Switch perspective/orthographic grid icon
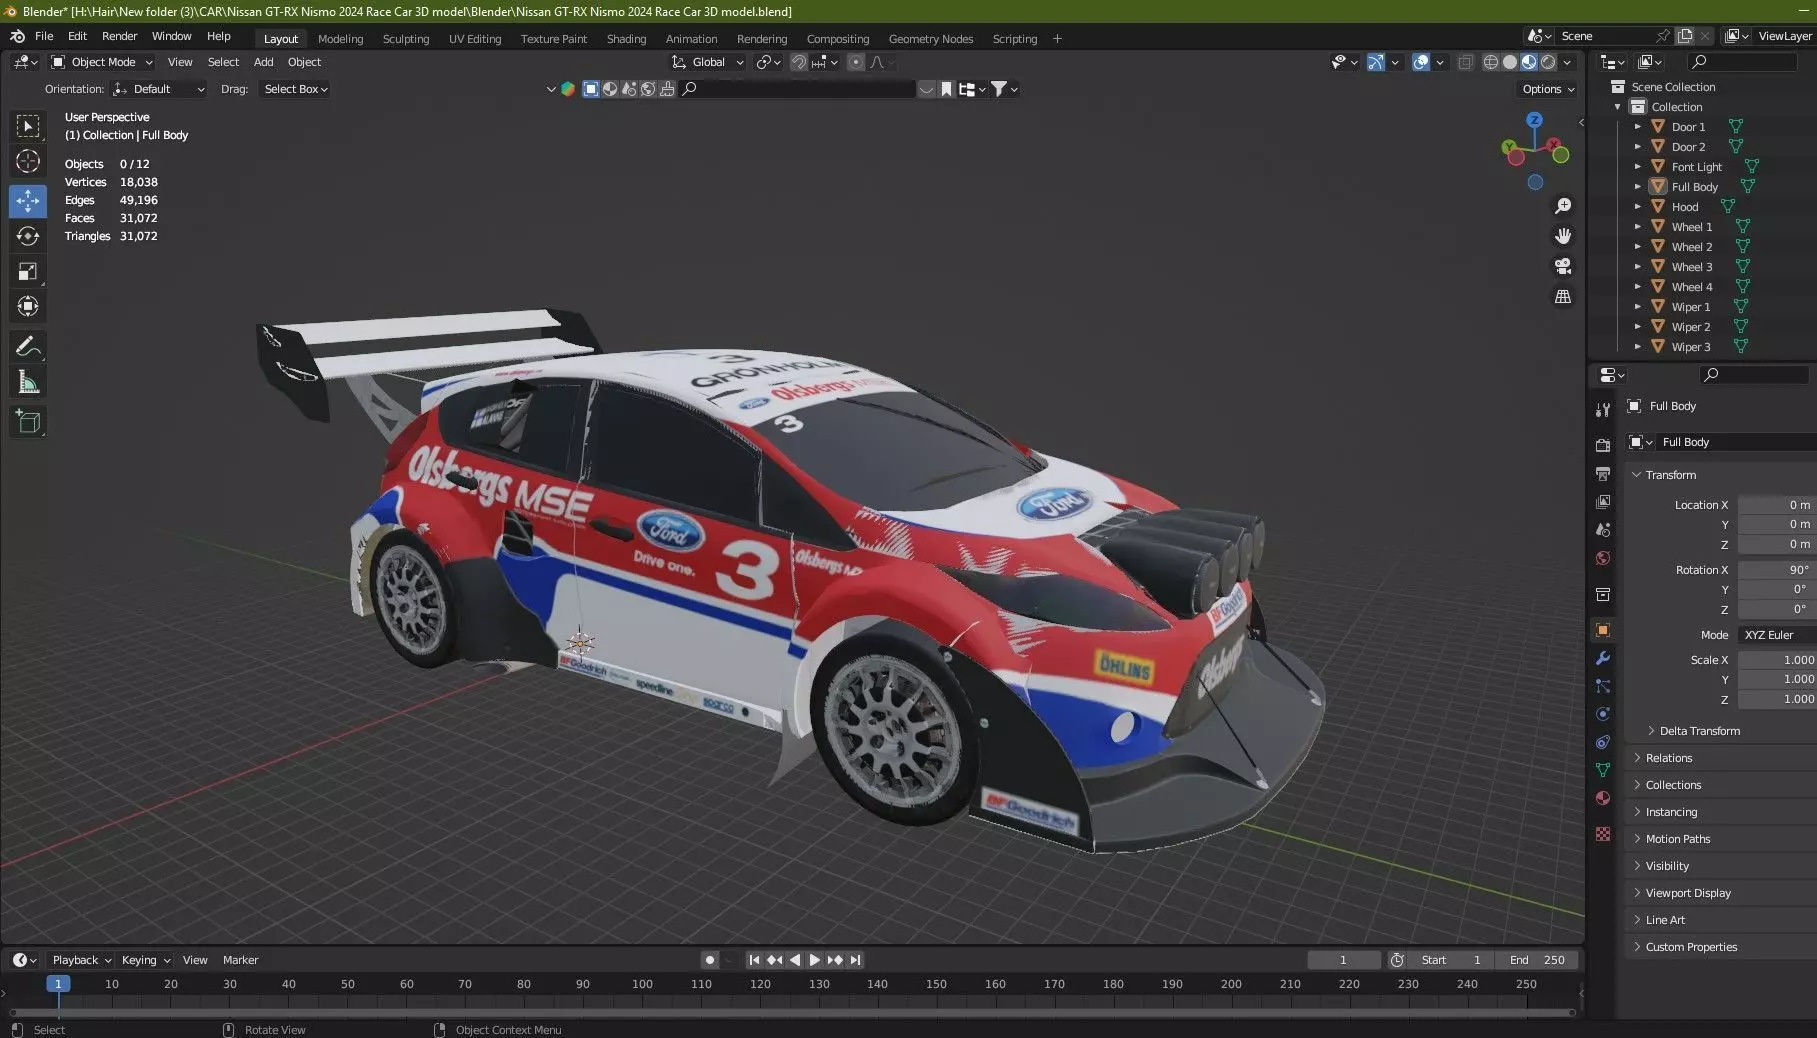 pos(1562,297)
